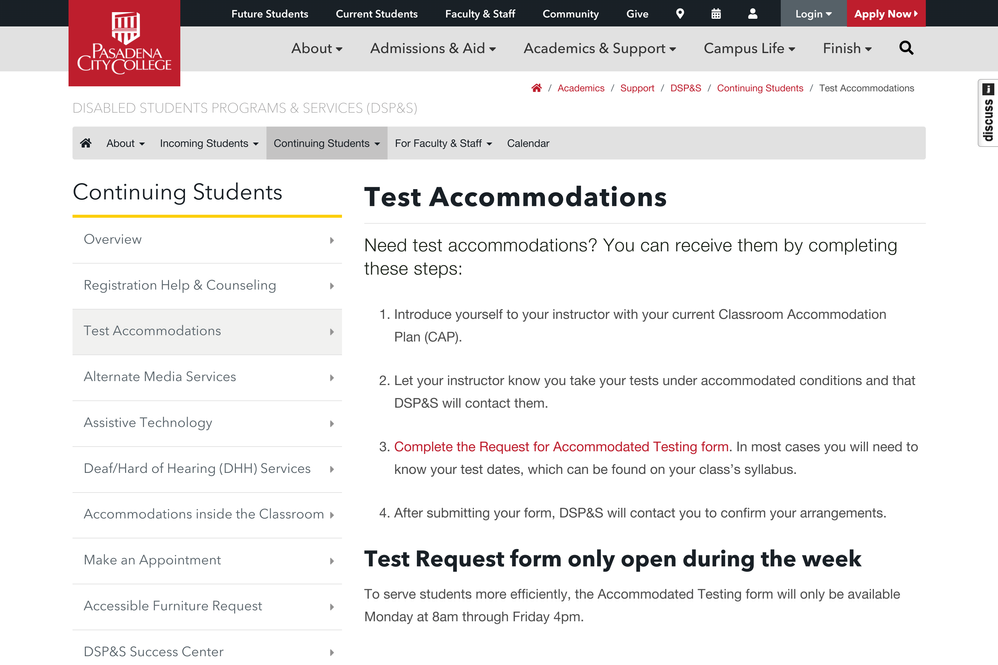This screenshot has width=998, height=665.
Task: Click the Pasadena City College logo
Action: pyautogui.click(x=124, y=43)
